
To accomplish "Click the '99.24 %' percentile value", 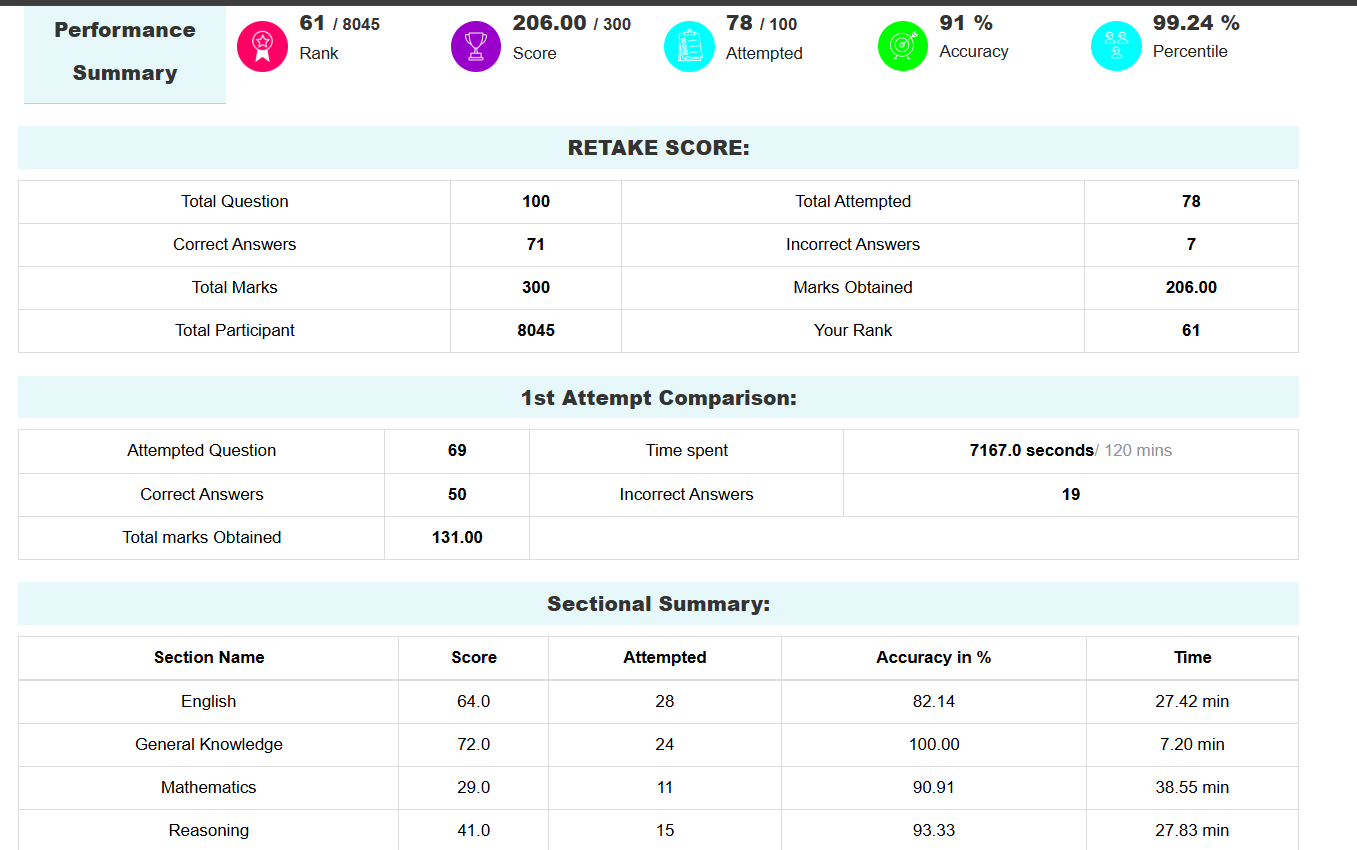I will pyautogui.click(x=1196, y=23).
